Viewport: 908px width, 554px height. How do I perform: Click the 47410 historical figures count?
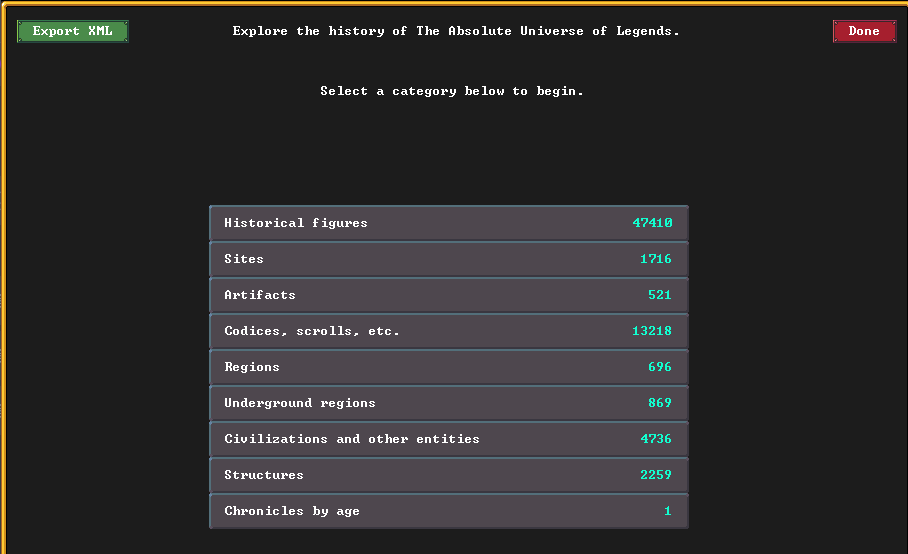pyautogui.click(x=652, y=223)
